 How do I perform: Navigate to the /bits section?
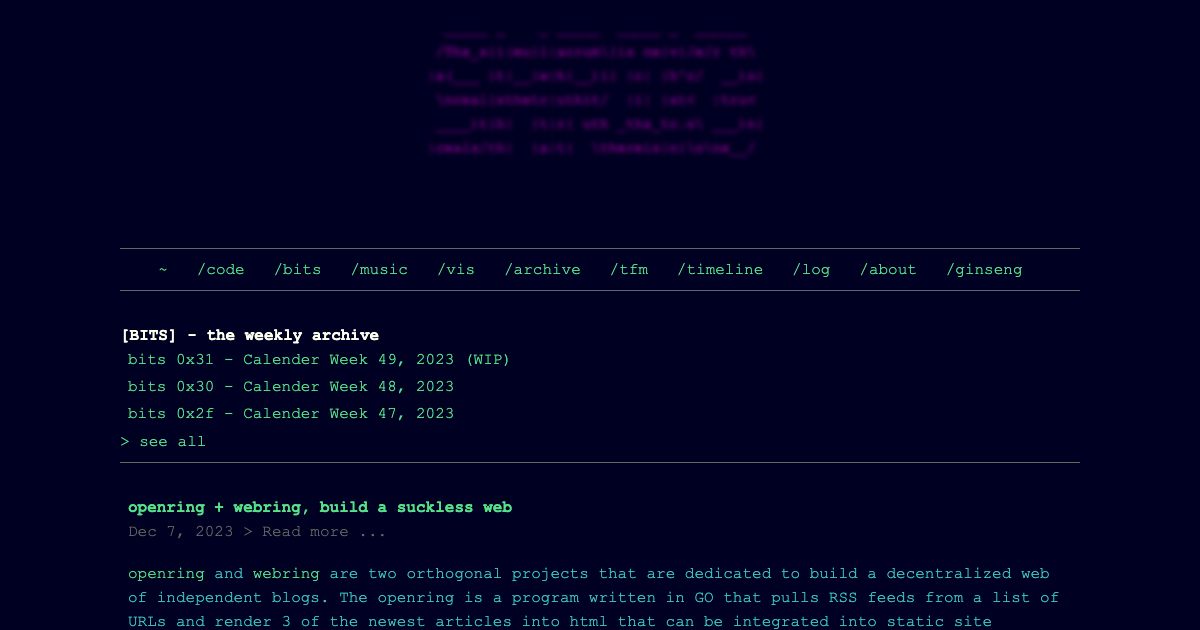[297, 269]
